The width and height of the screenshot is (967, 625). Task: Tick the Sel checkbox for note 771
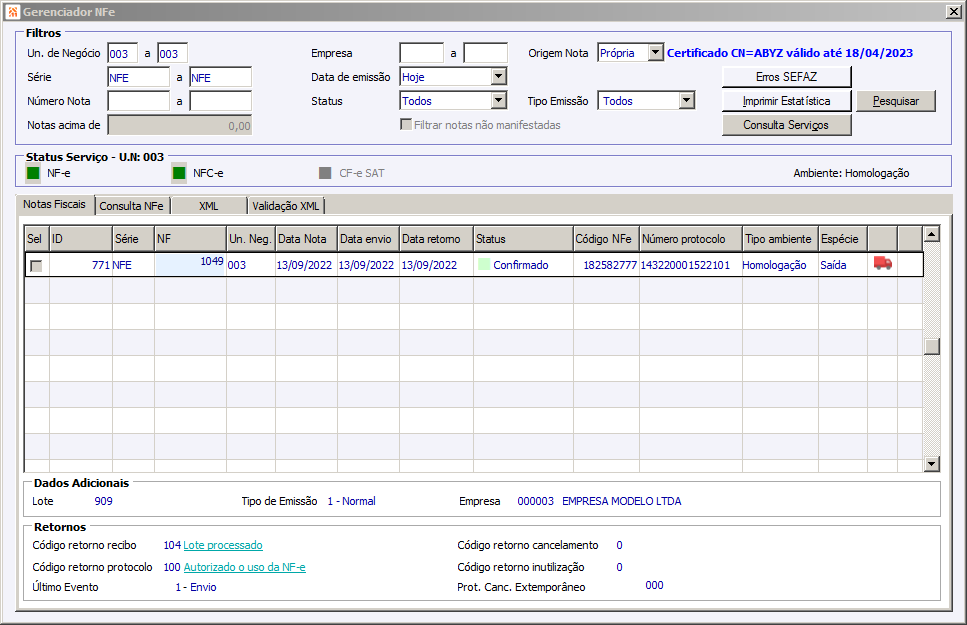36,265
